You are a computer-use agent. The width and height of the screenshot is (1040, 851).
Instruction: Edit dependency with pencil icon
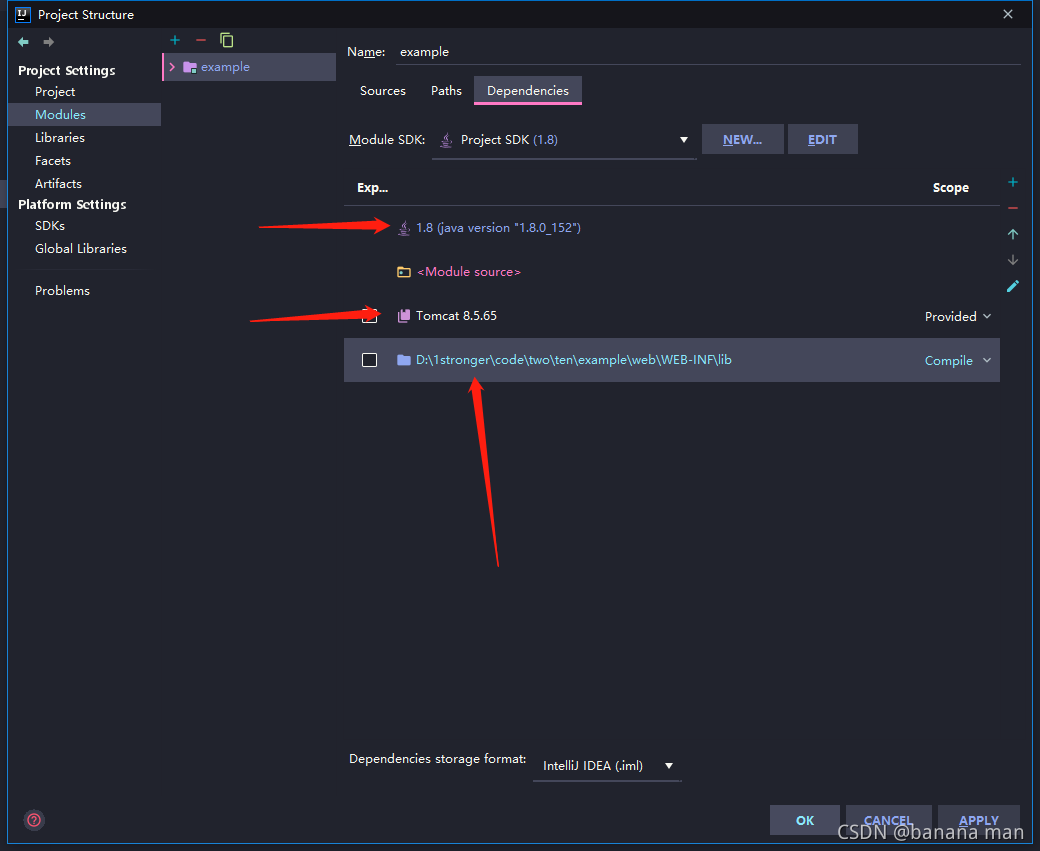coord(1013,286)
